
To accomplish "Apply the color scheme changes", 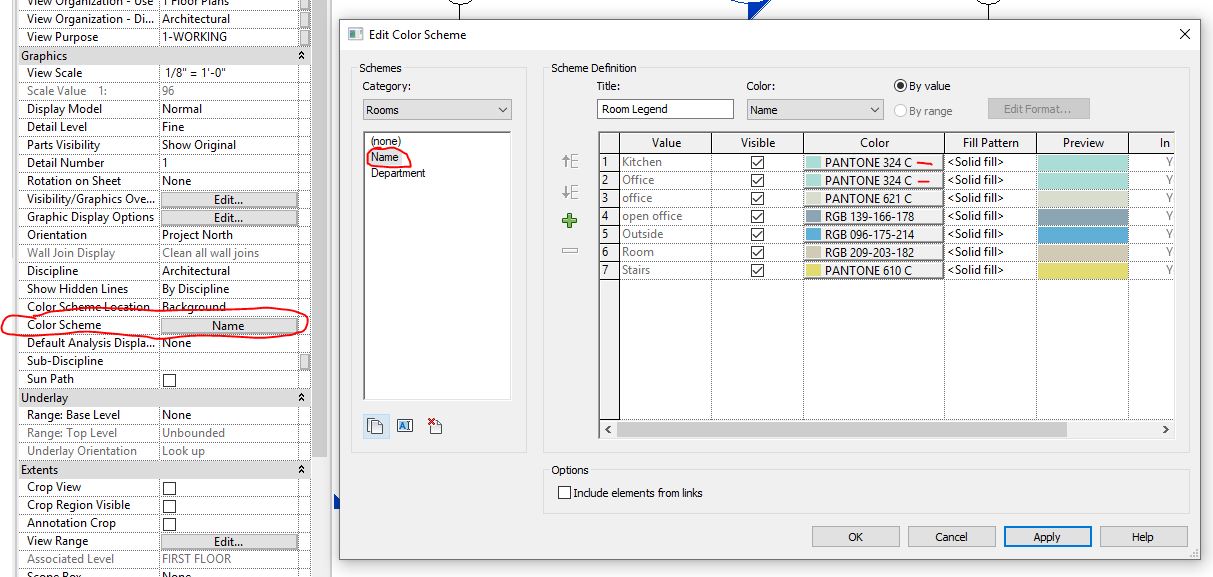I will point(1047,536).
